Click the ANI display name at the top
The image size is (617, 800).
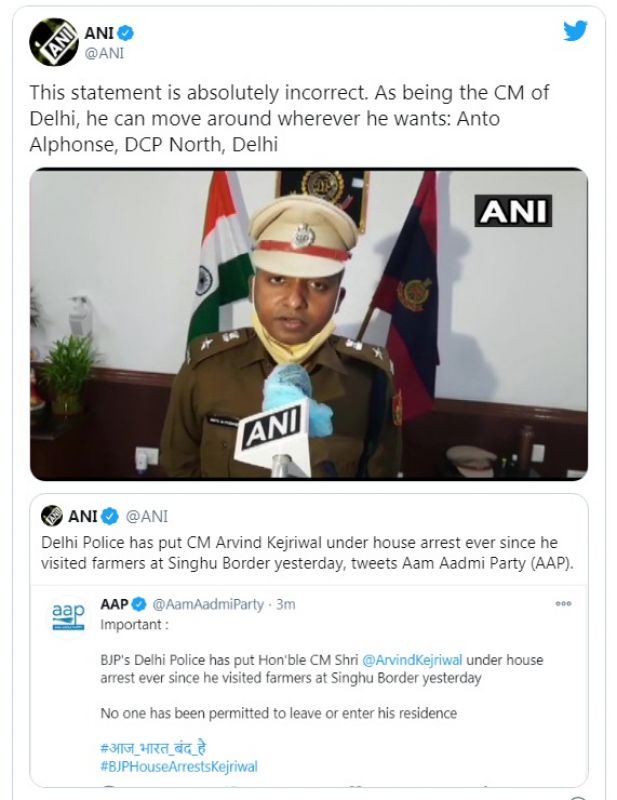click(98, 33)
